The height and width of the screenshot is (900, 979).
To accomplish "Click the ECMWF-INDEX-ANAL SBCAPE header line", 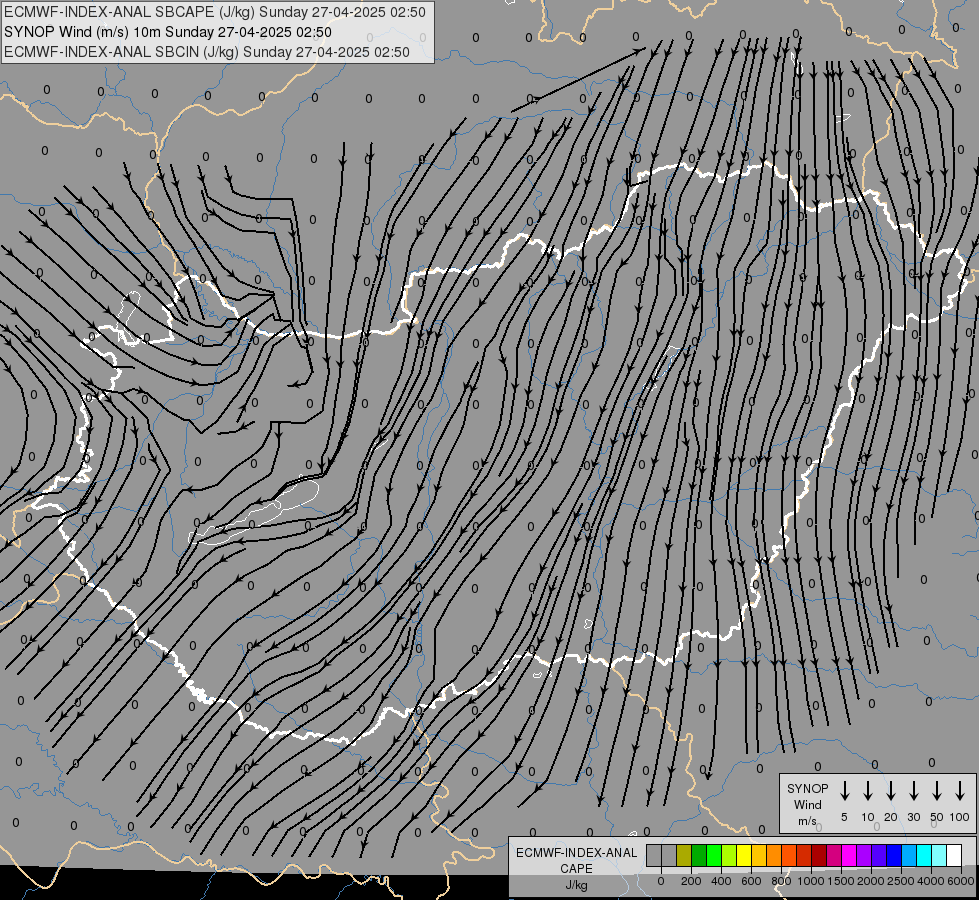I will tap(215, 12).
